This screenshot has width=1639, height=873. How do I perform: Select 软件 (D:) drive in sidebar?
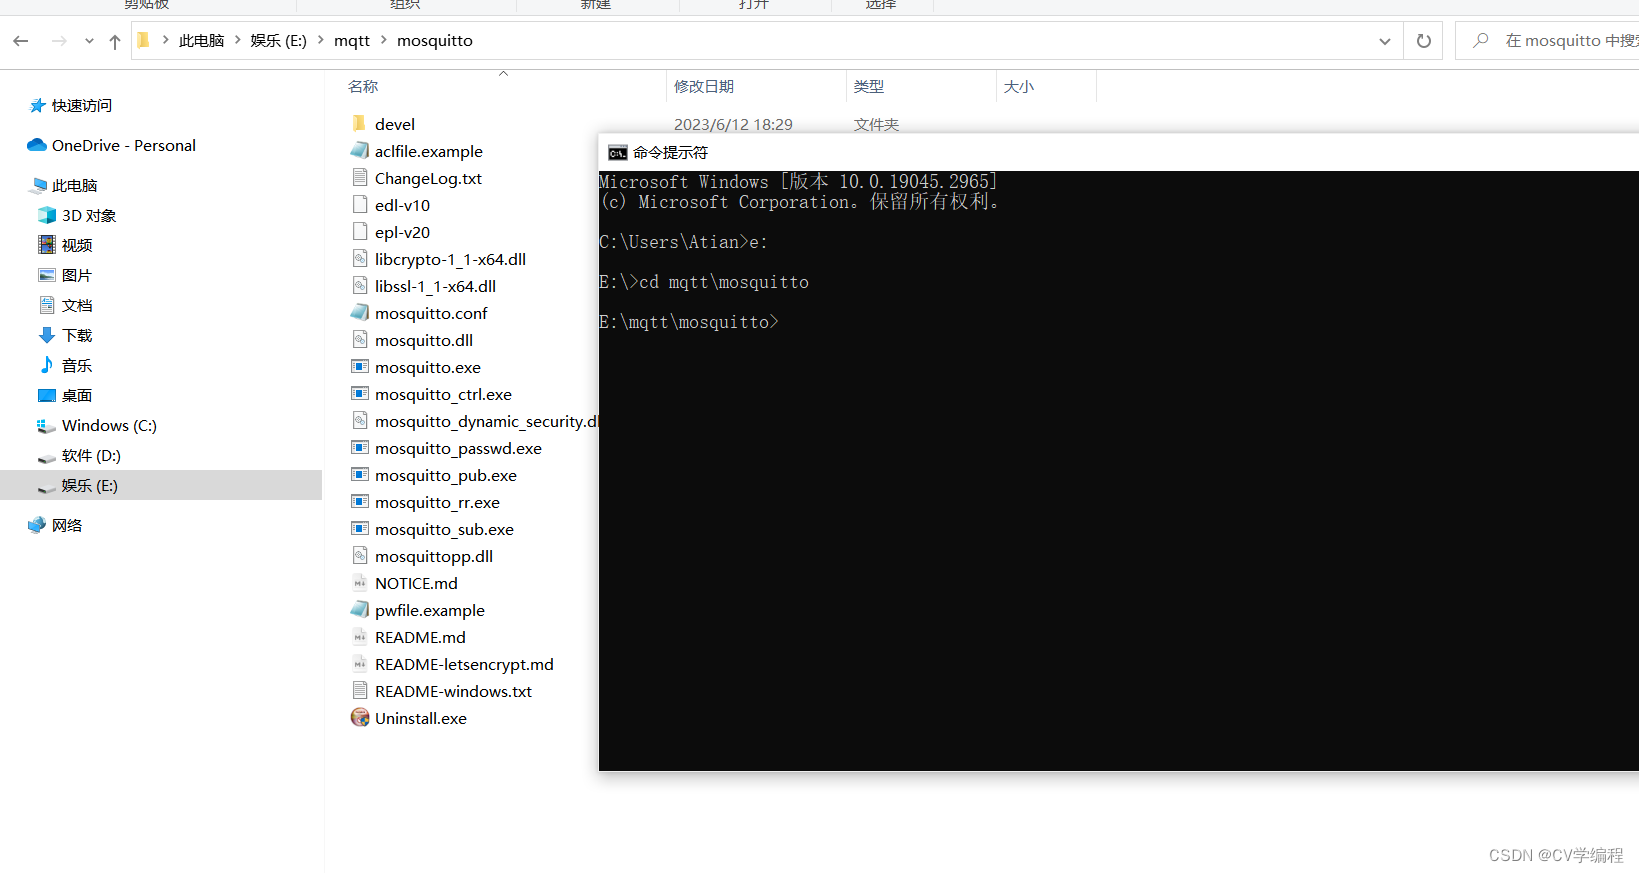pyautogui.click(x=91, y=456)
